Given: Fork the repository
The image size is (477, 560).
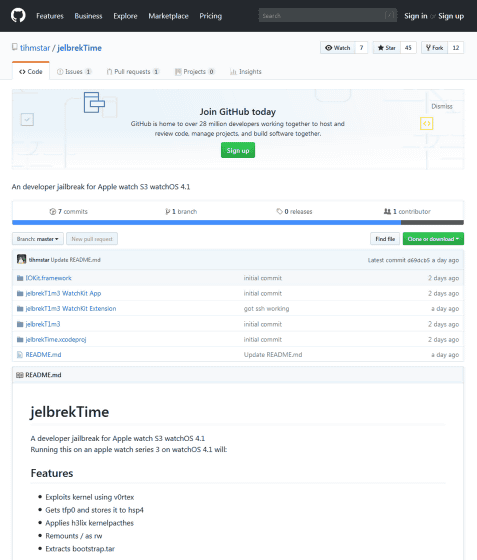Looking at the screenshot, I should (x=435, y=48).
